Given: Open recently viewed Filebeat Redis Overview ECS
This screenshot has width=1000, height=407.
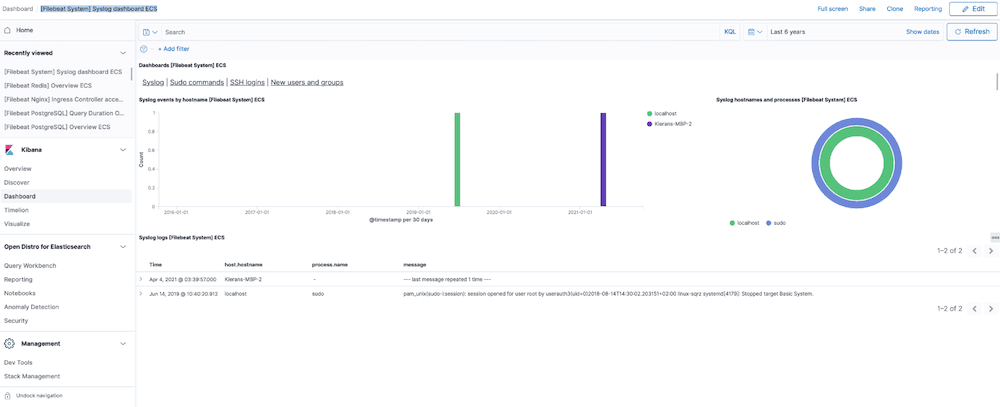Looking at the screenshot, I should [x=48, y=85].
